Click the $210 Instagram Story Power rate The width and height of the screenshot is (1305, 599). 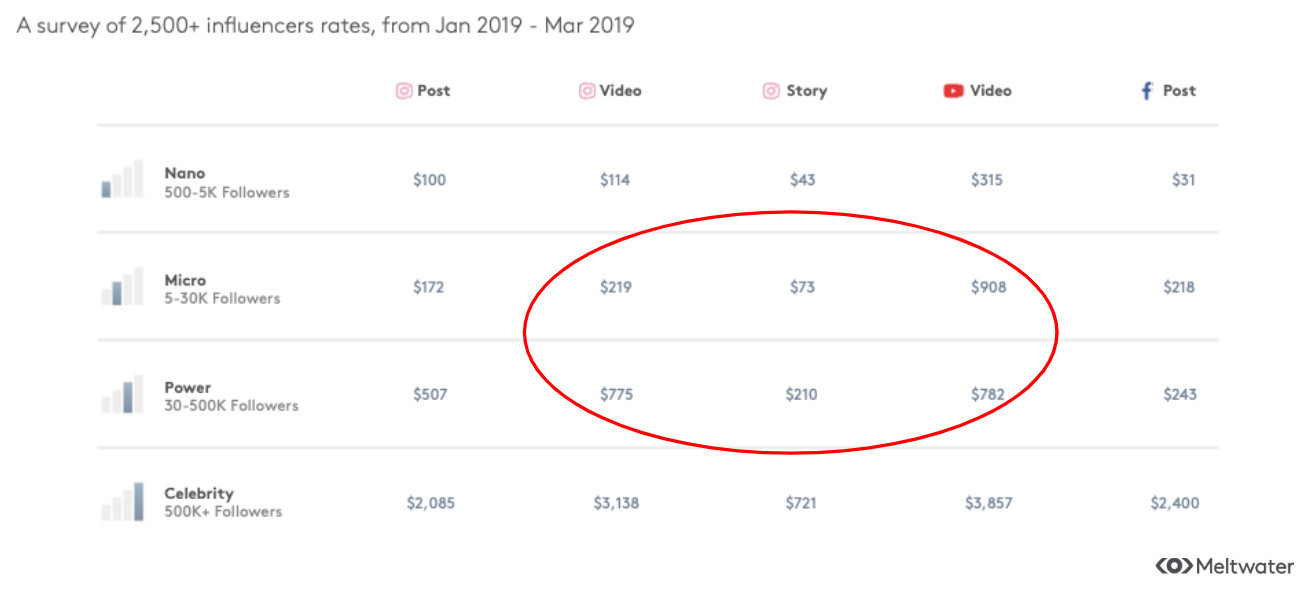pyautogui.click(x=801, y=395)
